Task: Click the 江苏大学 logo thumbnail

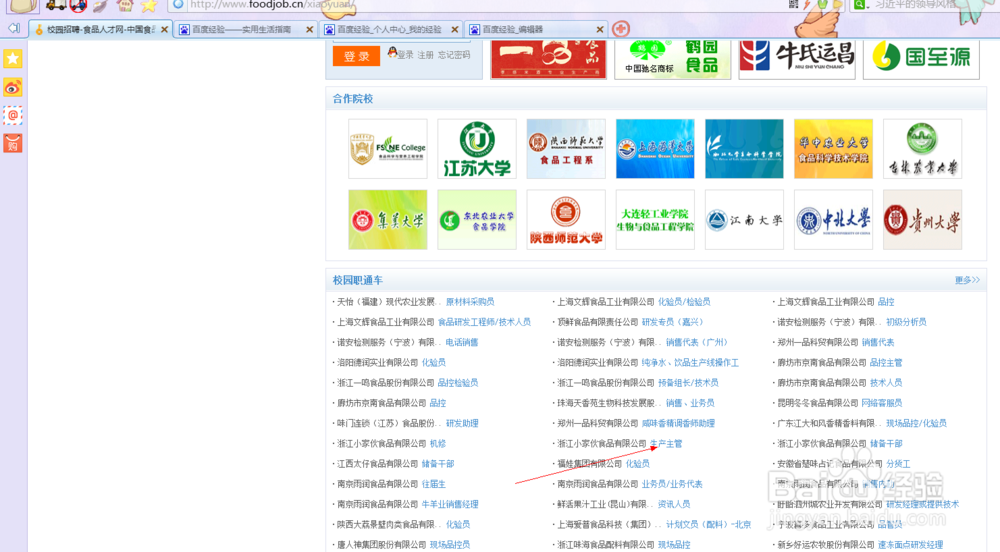Action: (477, 149)
